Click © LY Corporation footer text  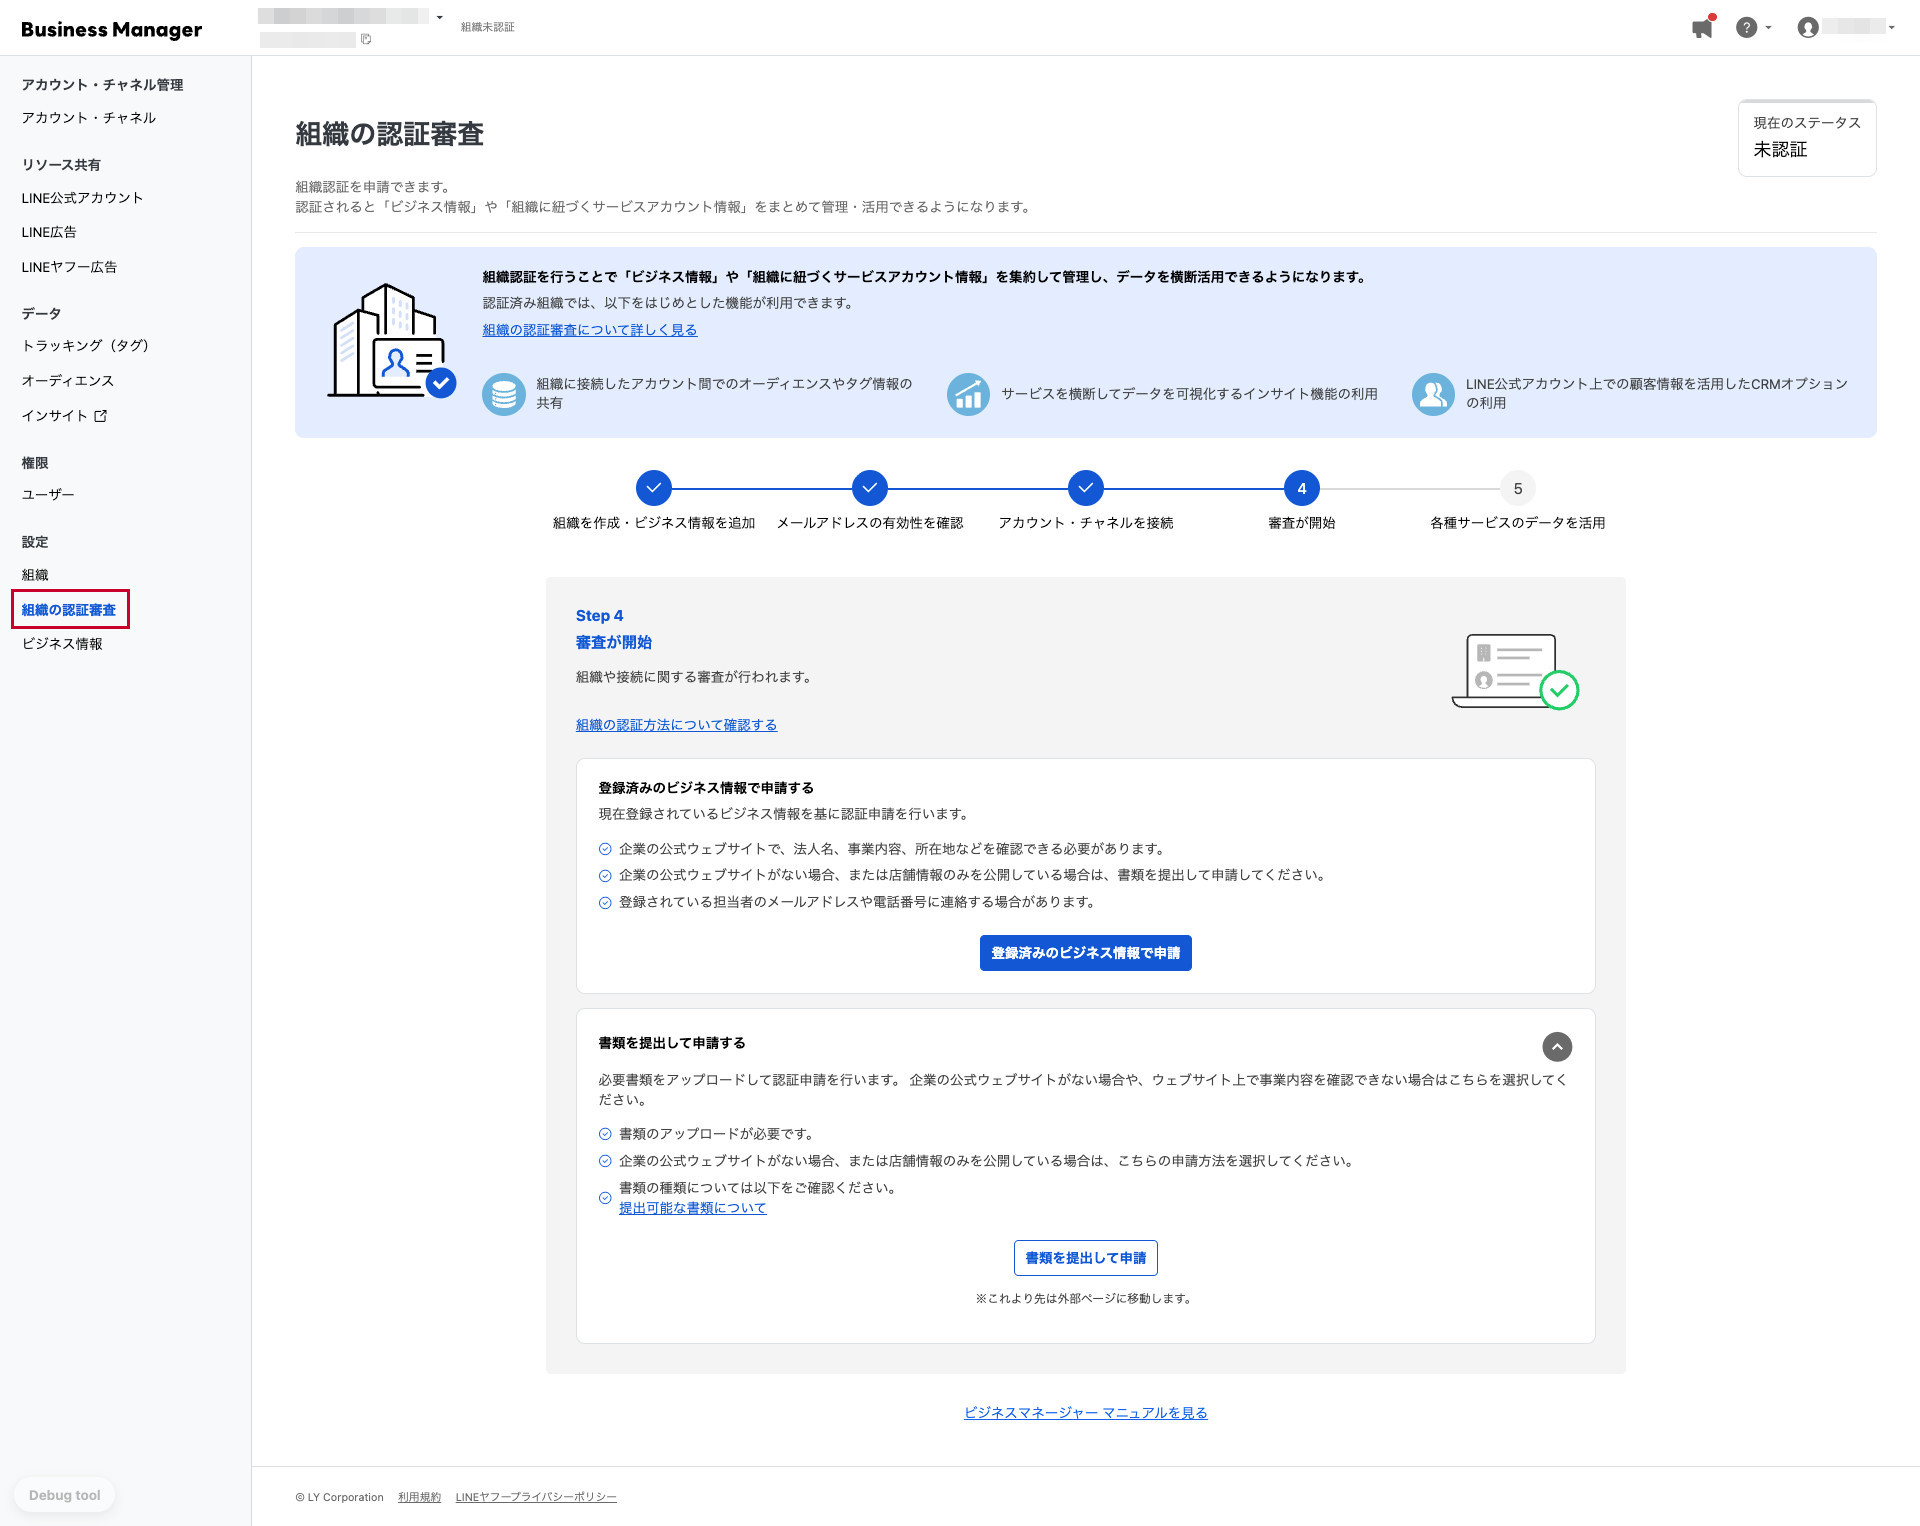coord(340,1497)
